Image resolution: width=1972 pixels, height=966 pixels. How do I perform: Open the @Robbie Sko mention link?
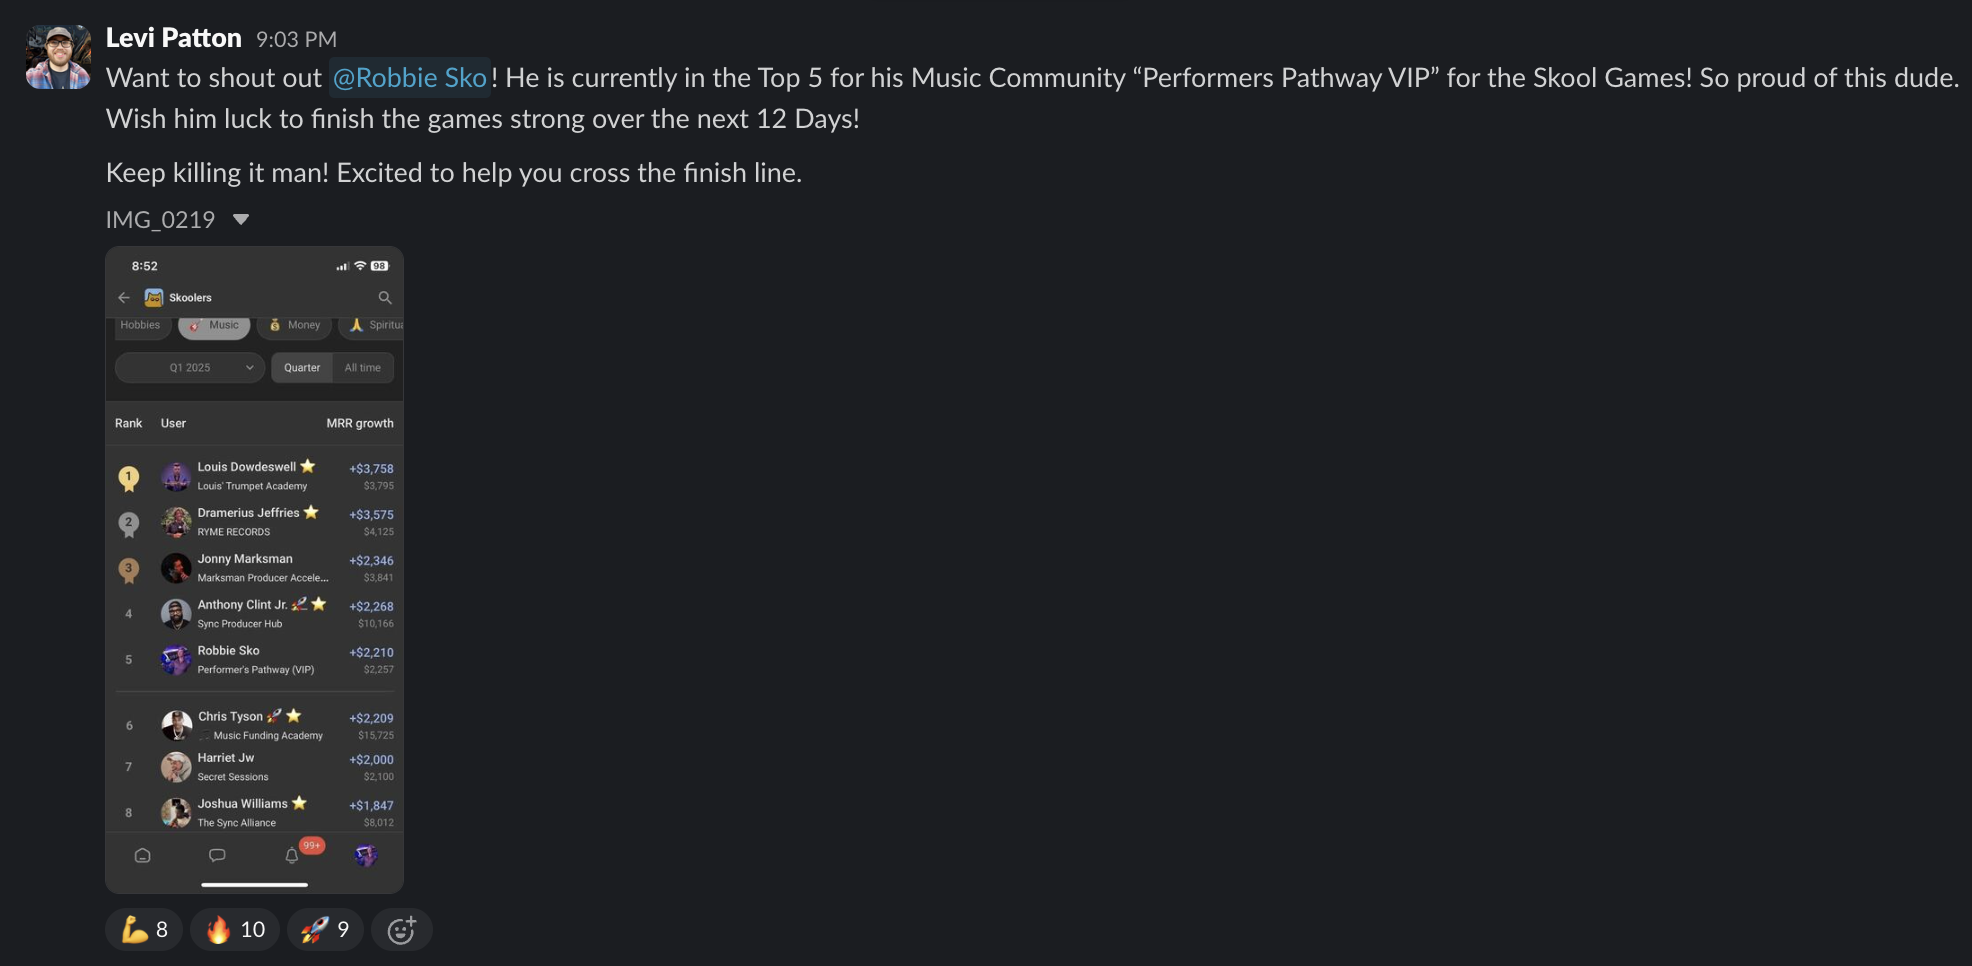(x=409, y=77)
